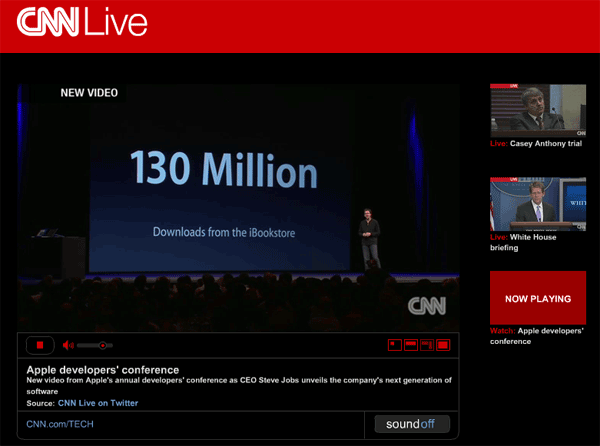Stop the video with the red square button
The width and height of the screenshot is (600, 446).
[40, 345]
